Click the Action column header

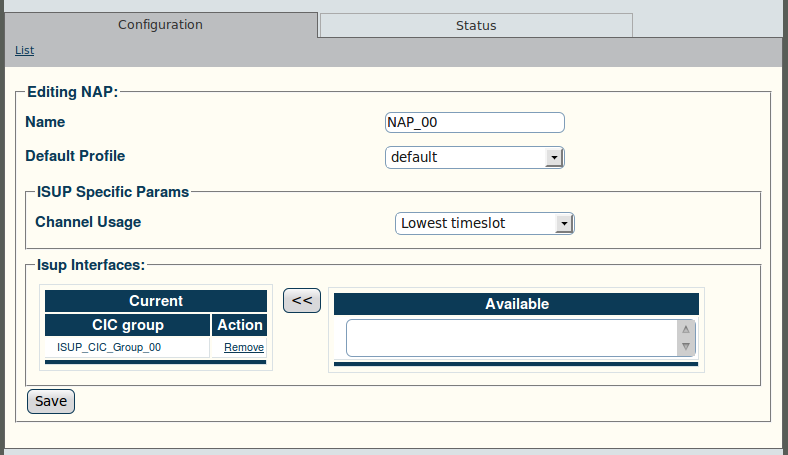240,325
